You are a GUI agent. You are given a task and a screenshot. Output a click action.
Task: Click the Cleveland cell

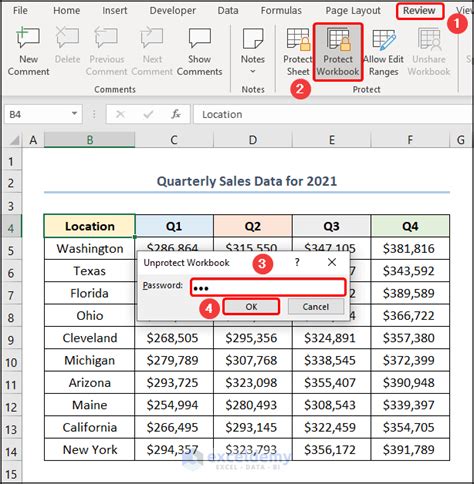90,338
